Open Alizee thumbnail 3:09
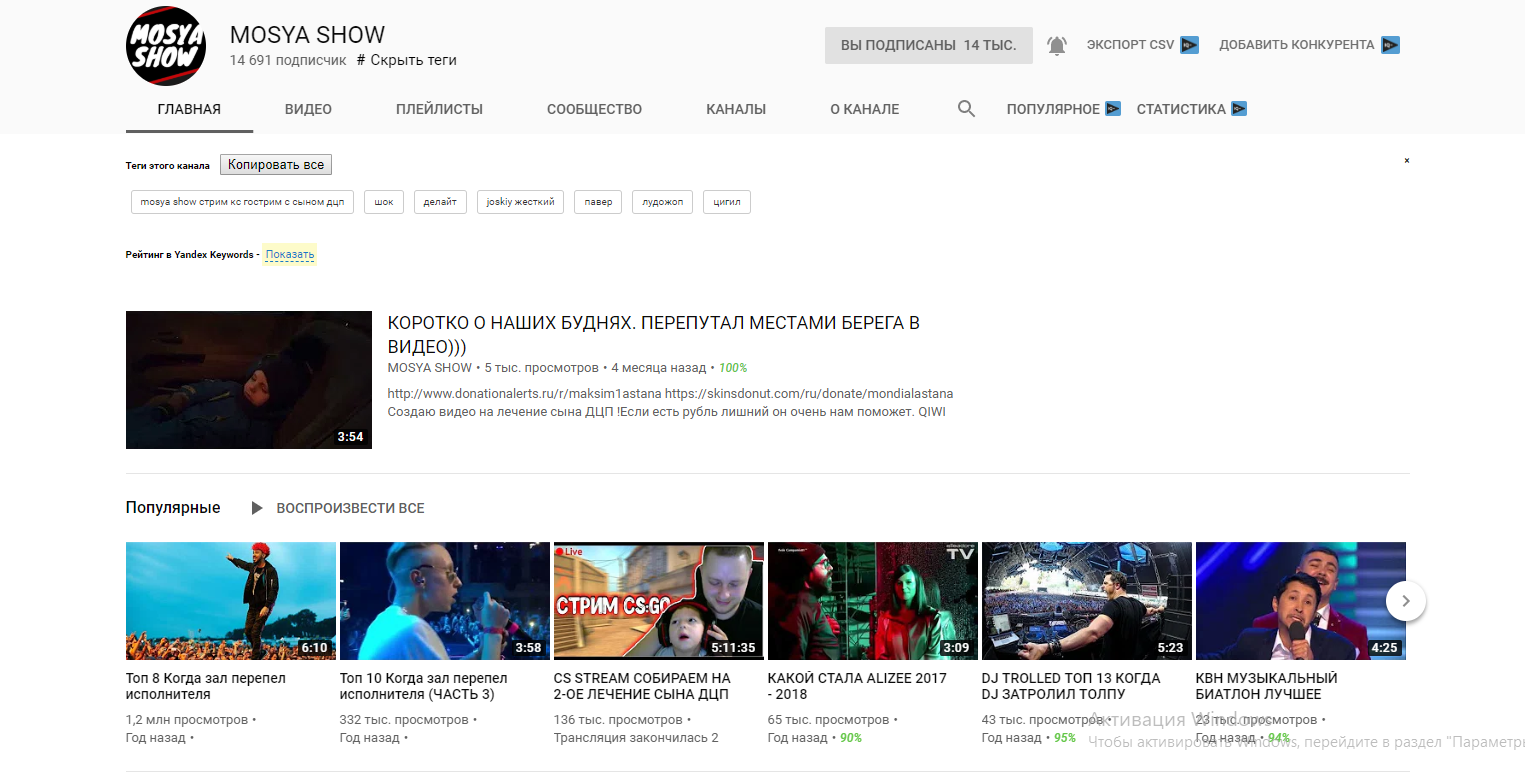Screen dimensions: 1525x776 coord(873,601)
